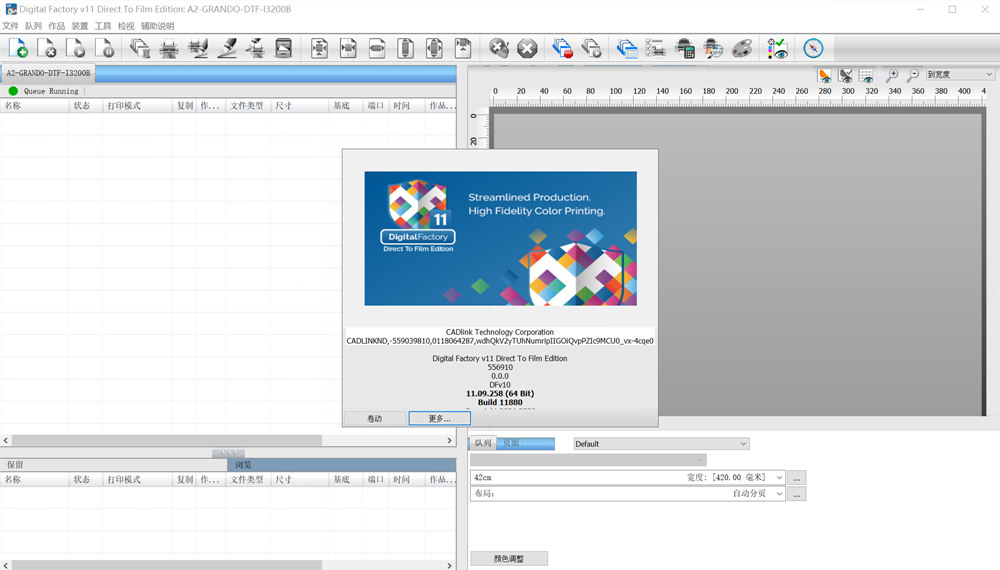Click the zoom in magnifier
1000x570 pixels.
click(892, 75)
